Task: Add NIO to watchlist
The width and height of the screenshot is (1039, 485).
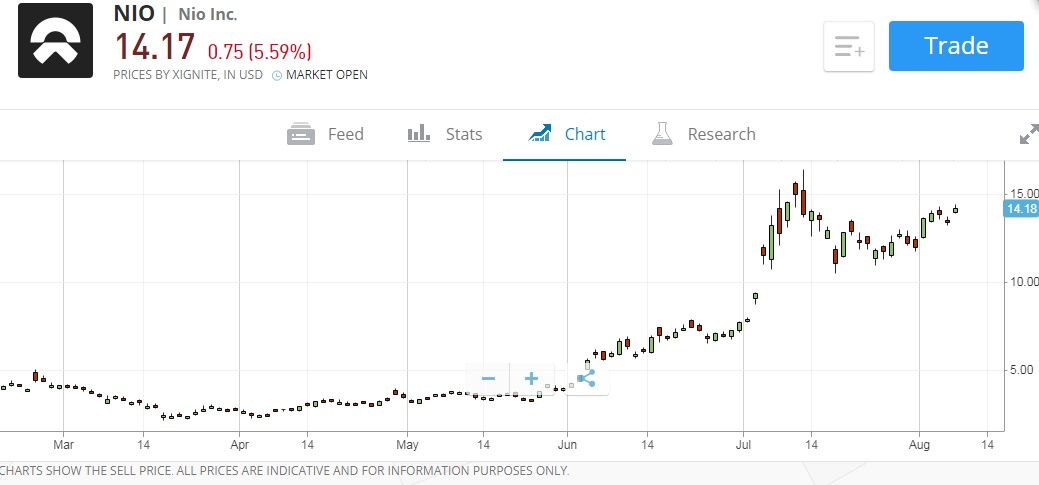Action: point(849,47)
